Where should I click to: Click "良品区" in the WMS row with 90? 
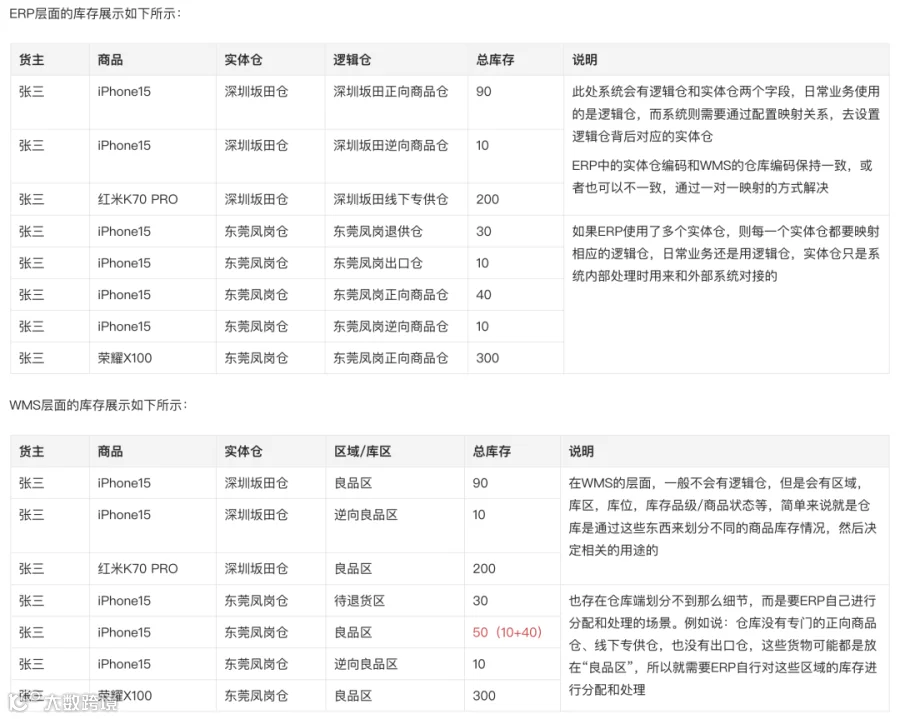pos(353,483)
